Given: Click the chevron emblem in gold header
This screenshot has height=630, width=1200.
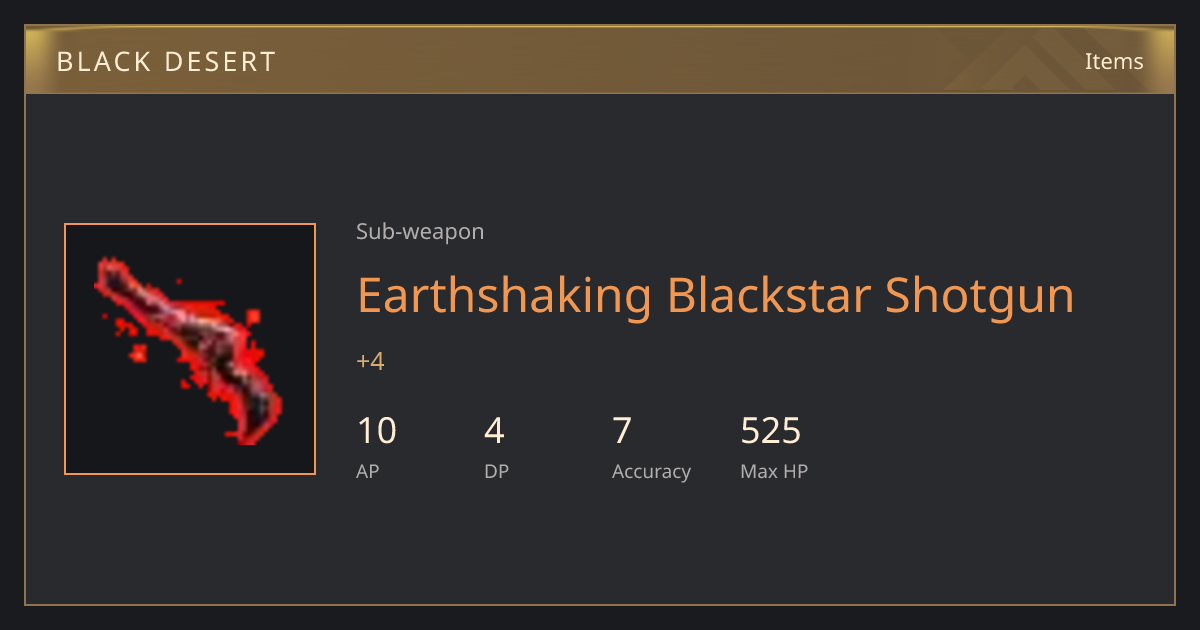Looking at the screenshot, I should pos(1030,62).
